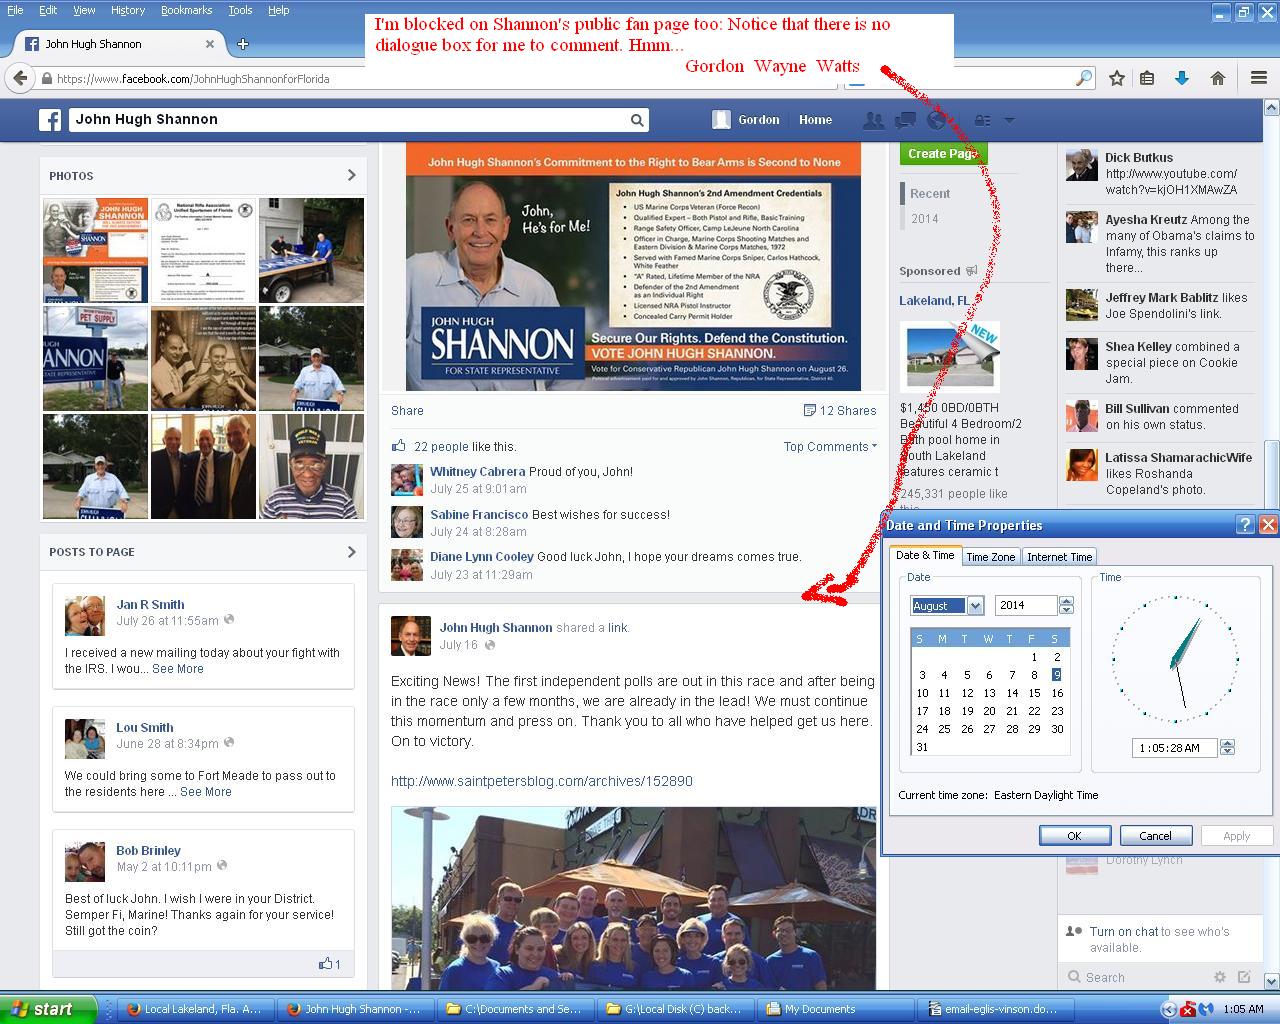Screen dimensions: 1280x1024
Task: Expand the Posts to Page chevron
Action: [351, 551]
